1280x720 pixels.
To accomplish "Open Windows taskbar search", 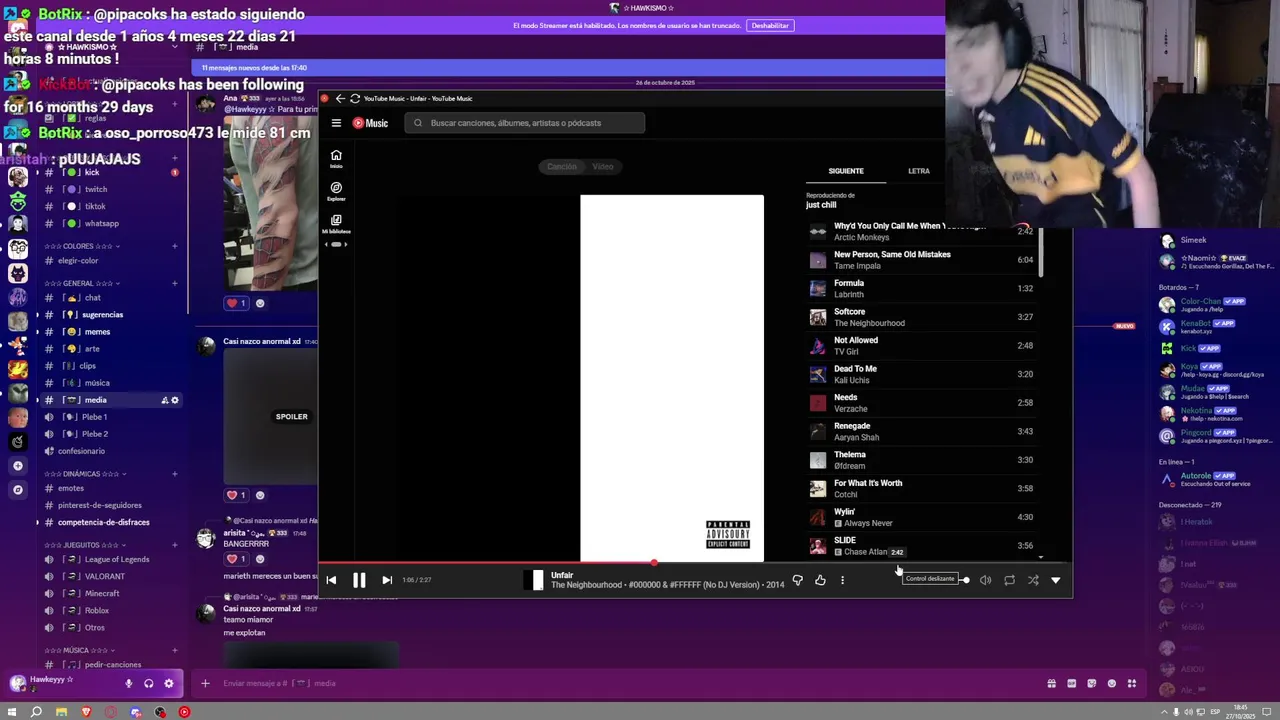I will (36, 712).
